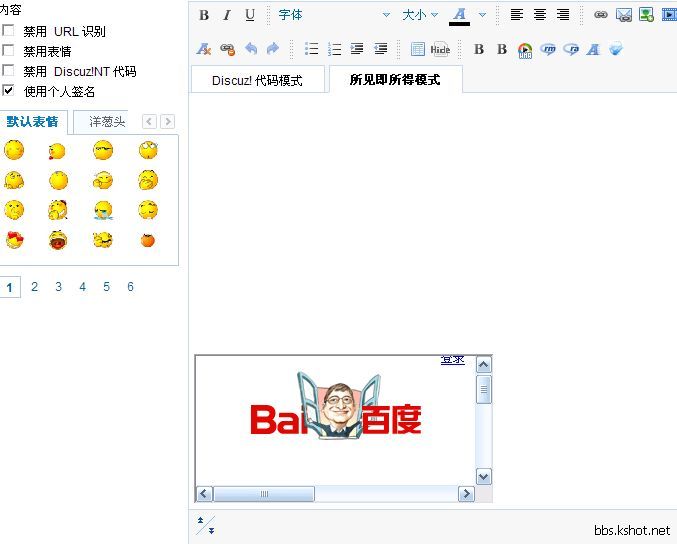Viewport: 677px width, 544px height.
Task: Insert Hide tag for hidden content
Action: [x=440, y=49]
